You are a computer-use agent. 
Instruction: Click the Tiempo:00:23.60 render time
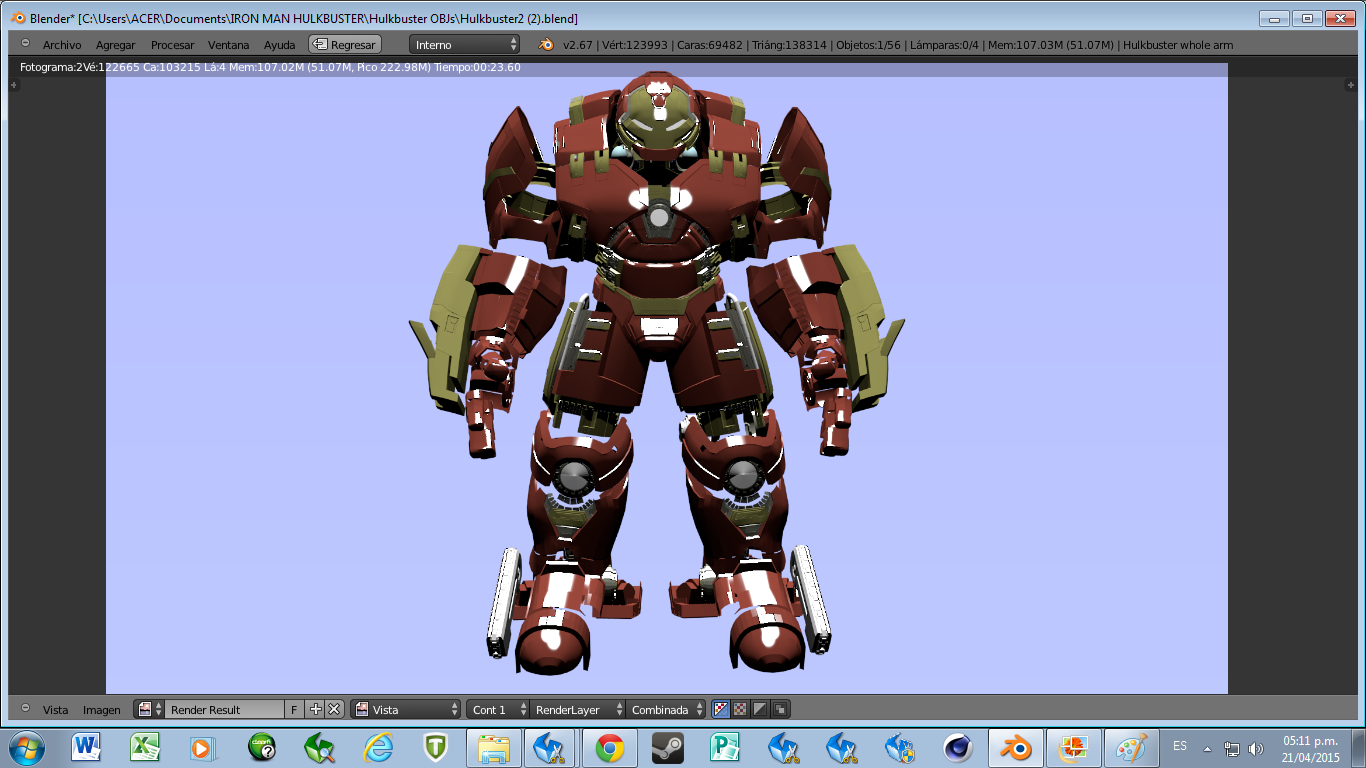[477, 67]
